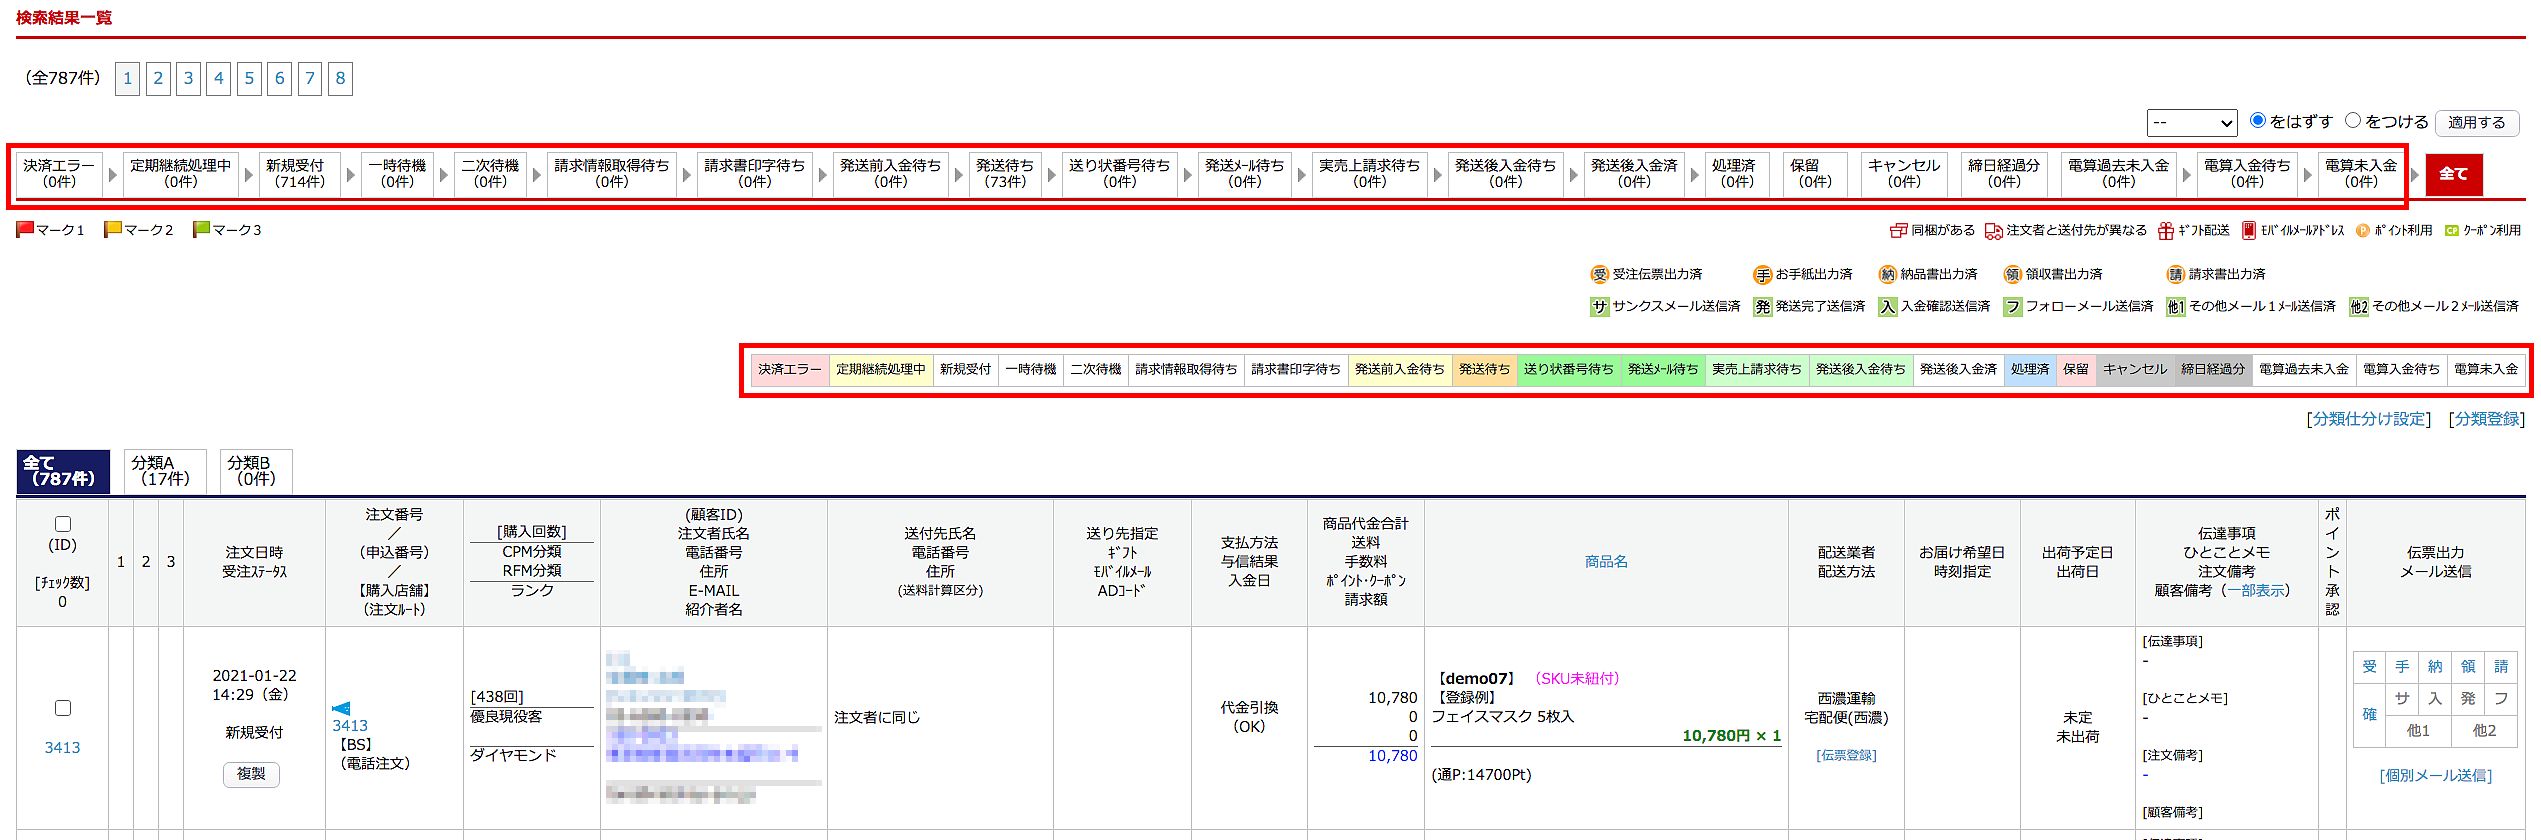
Task: Click the 手 letter output icon in order row
Action: pyautogui.click(x=2402, y=667)
